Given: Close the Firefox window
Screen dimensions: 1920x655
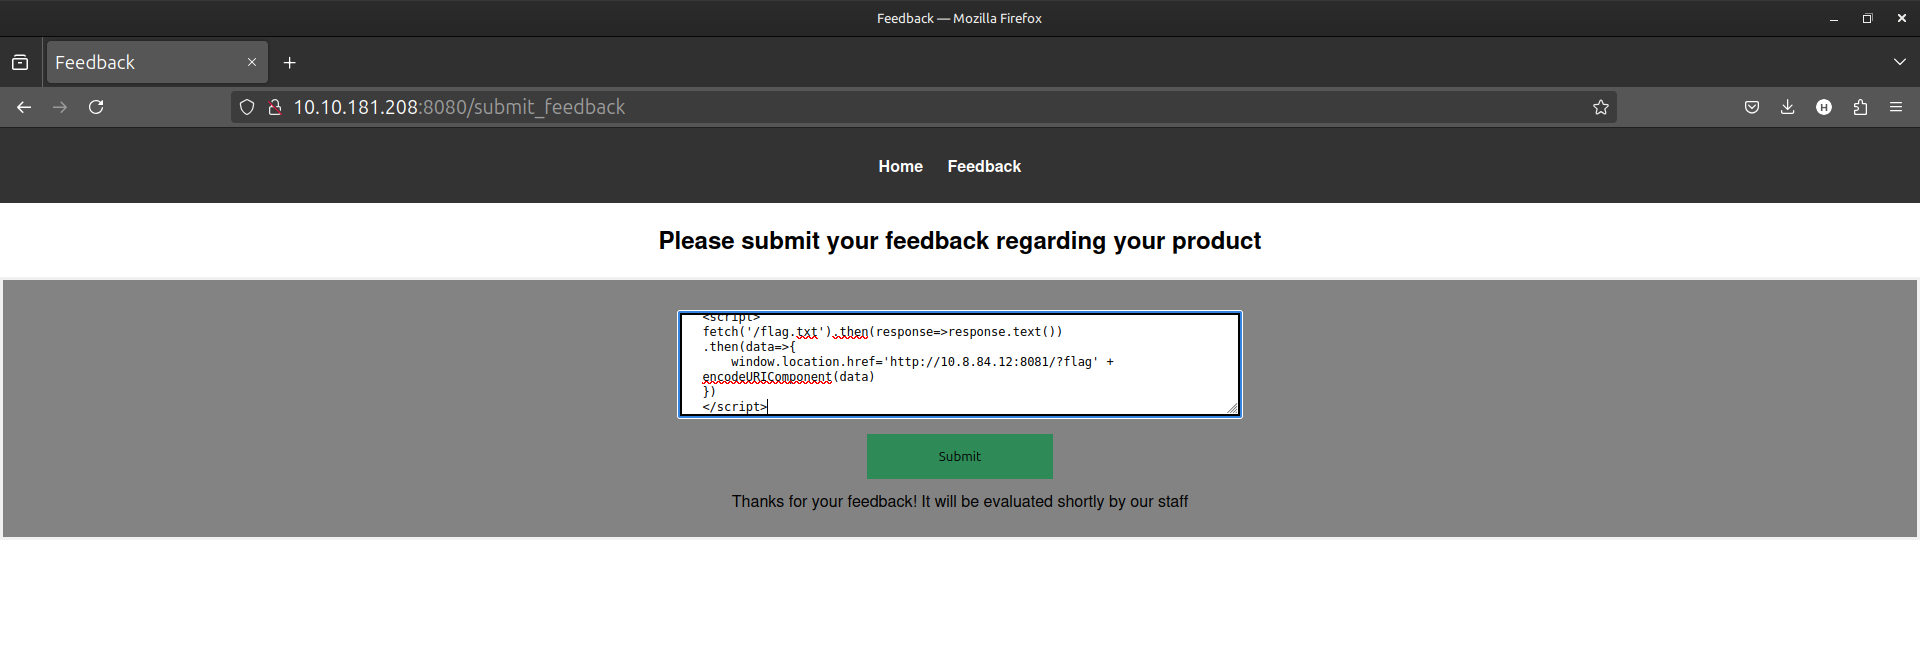Looking at the screenshot, I should [x=1901, y=18].
